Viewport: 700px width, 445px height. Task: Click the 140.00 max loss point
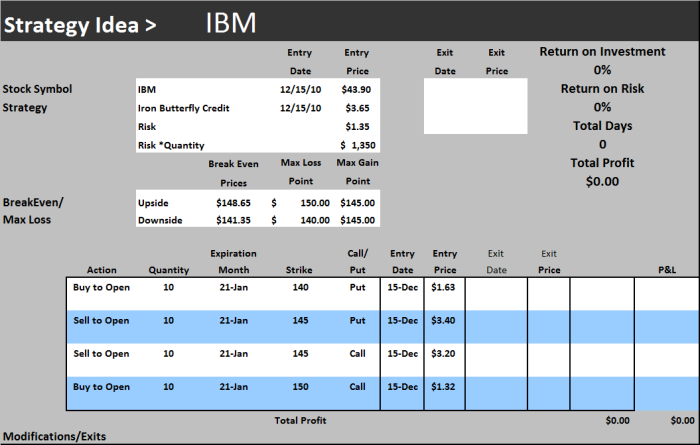click(x=315, y=220)
